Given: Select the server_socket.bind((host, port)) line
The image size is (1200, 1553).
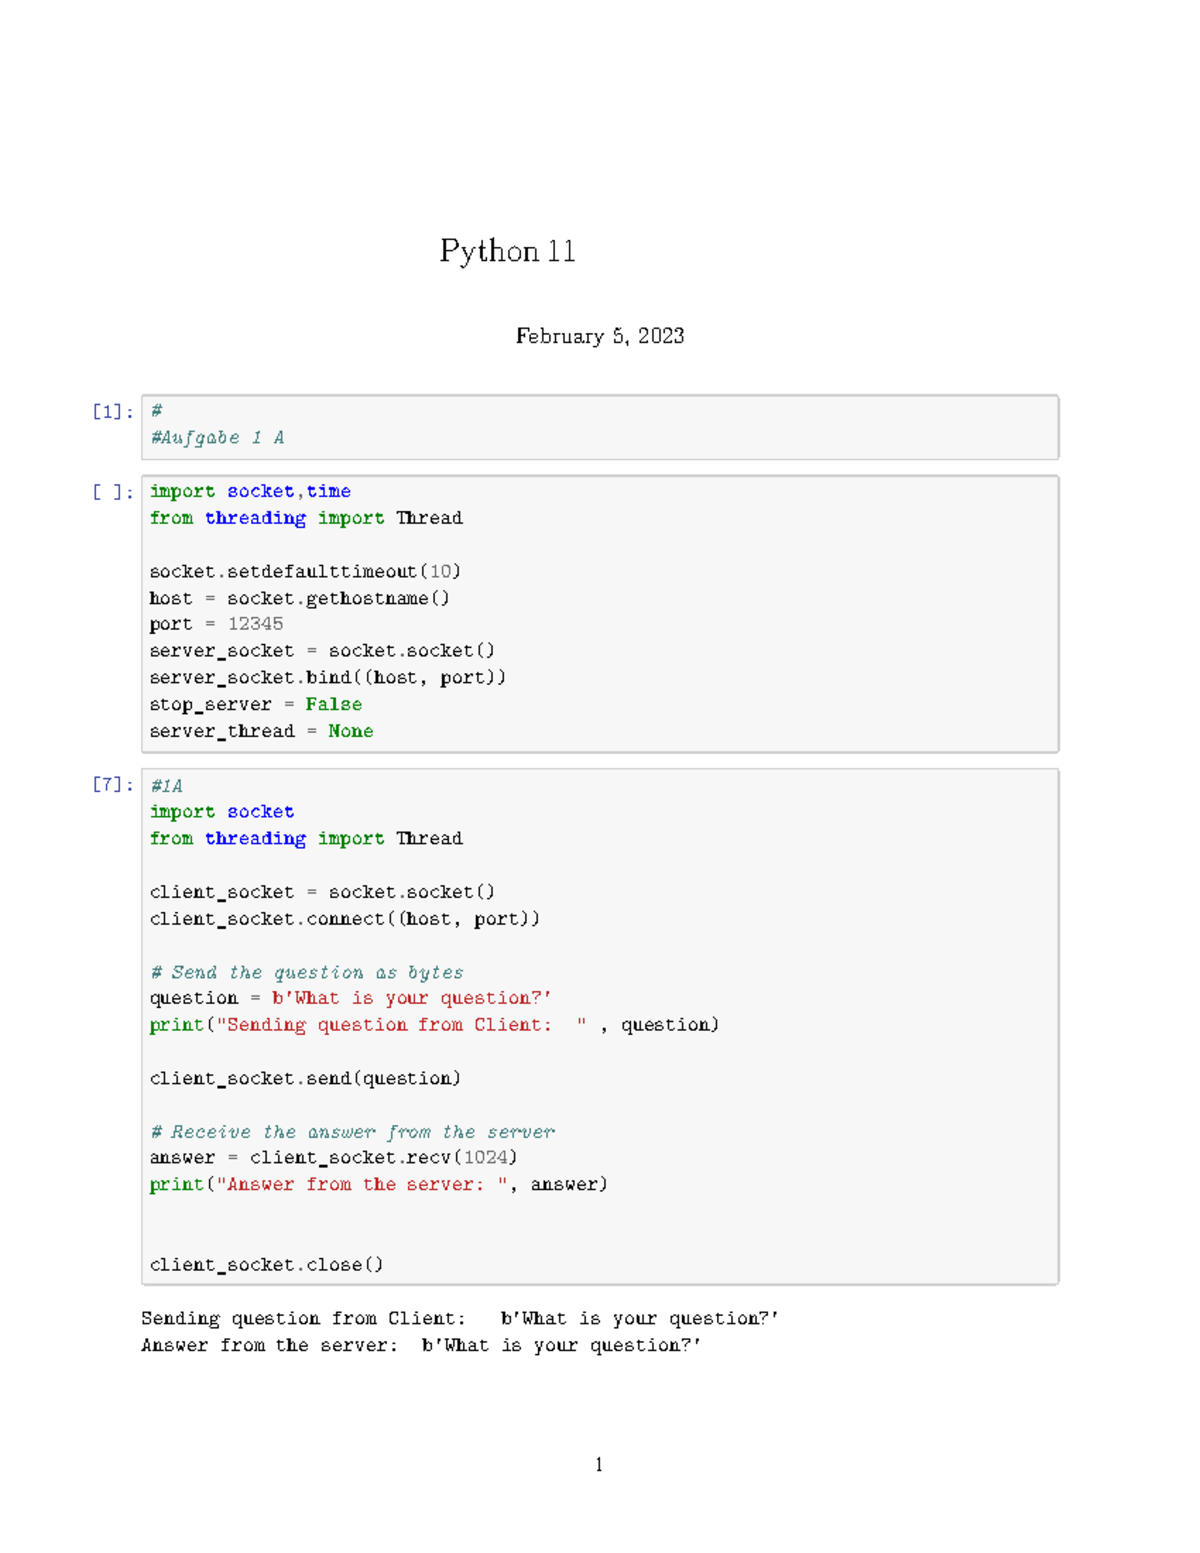Looking at the screenshot, I should pos(328,677).
